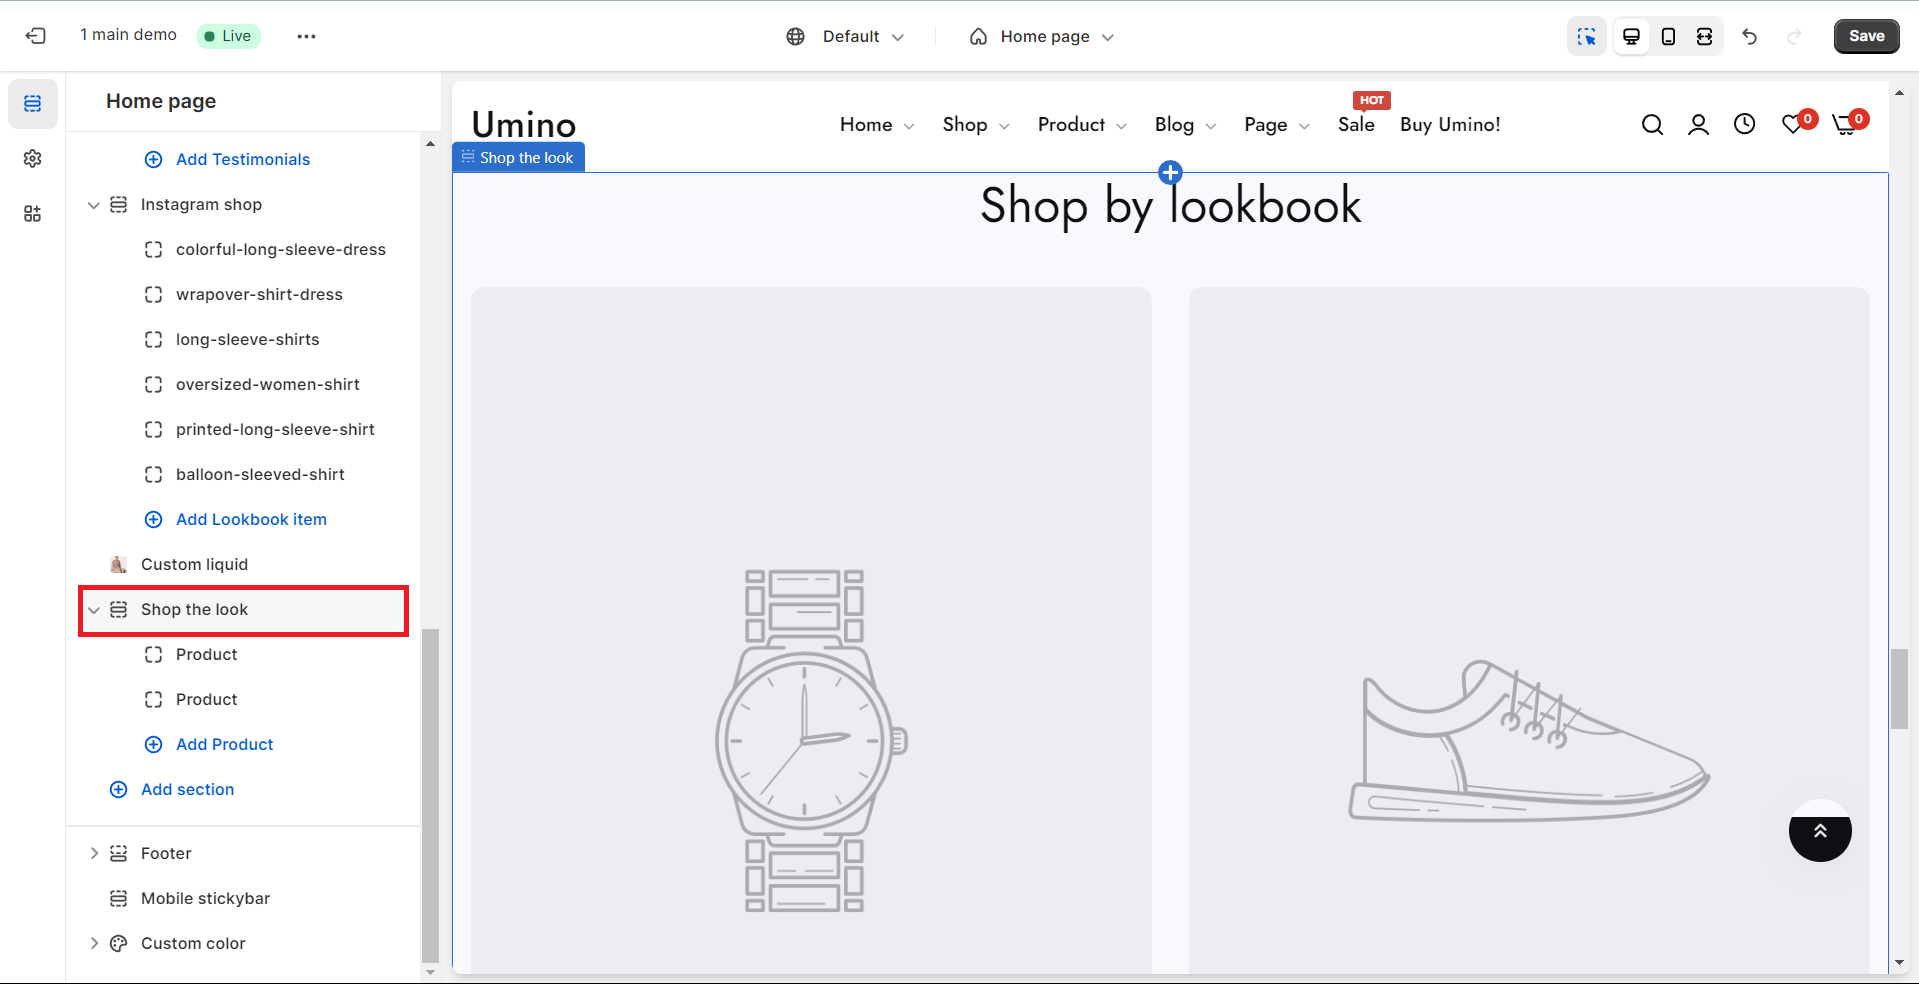Click the Save button
Image resolution: width=1919 pixels, height=984 pixels.
pos(1865,36)
